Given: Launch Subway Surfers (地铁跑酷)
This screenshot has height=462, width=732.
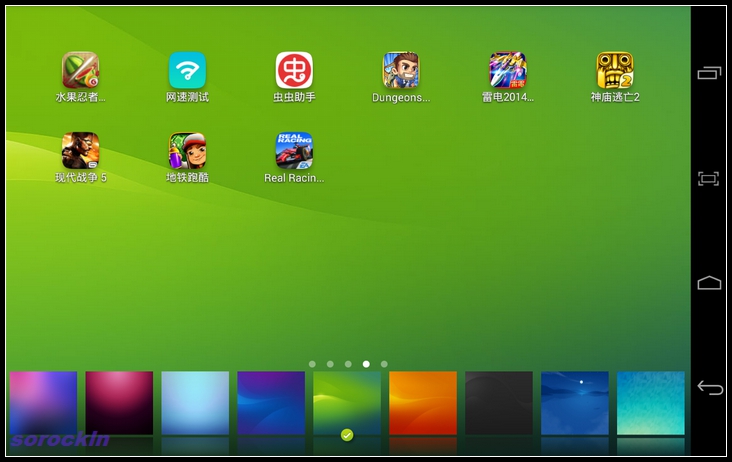Looking at the screenshot, I should [x=187, y=152].
